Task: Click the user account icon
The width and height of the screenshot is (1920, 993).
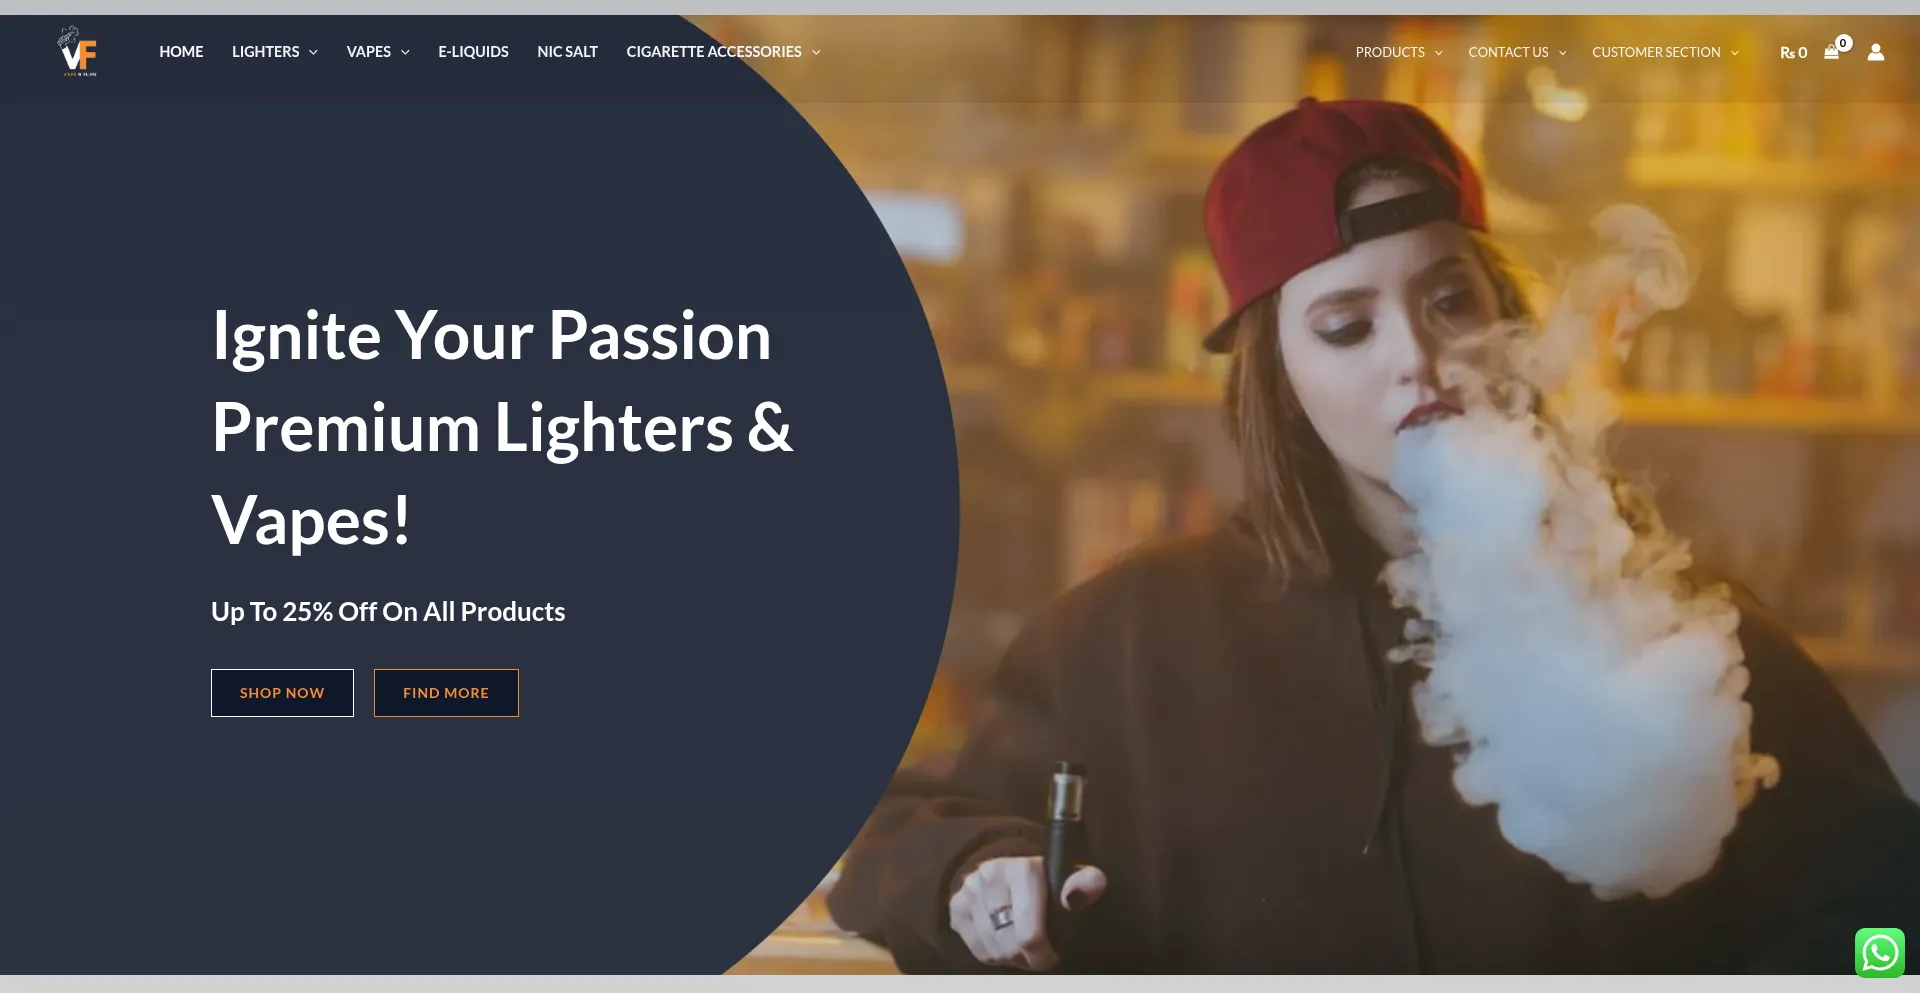Action: [1876, 52]
